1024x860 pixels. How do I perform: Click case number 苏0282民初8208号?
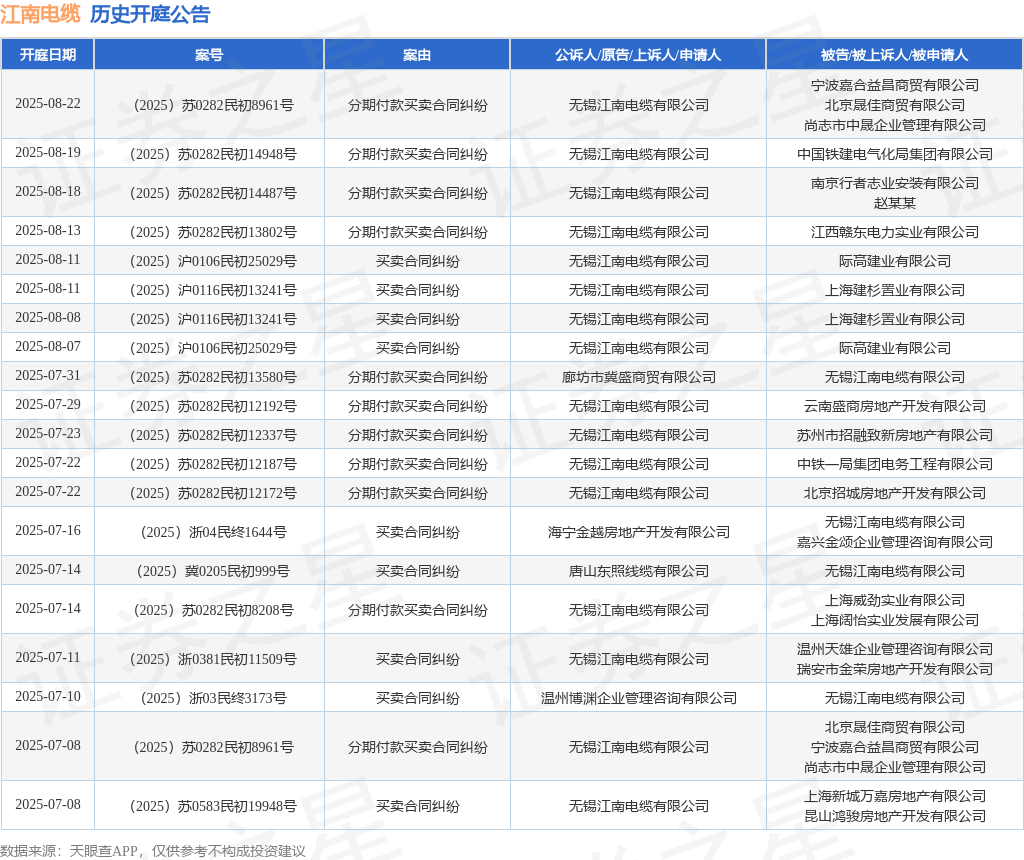coord(213,611)
